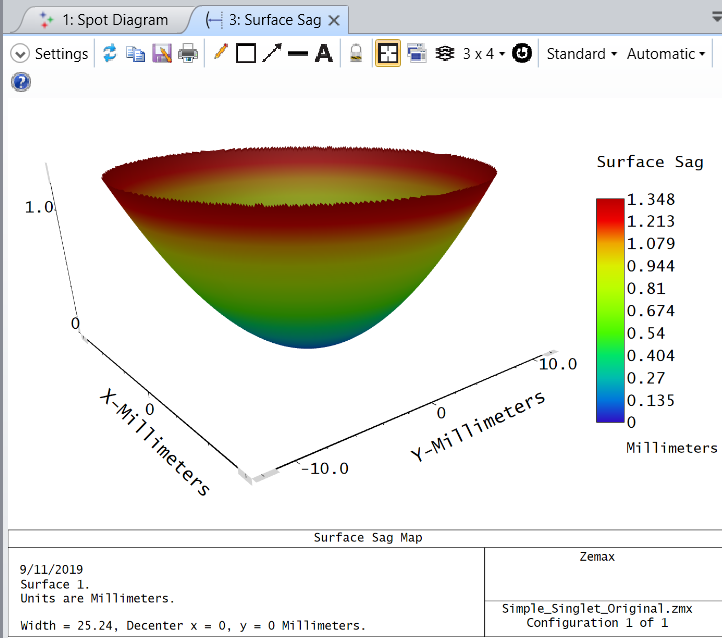Choose the line drawing tool
This screenshot has width=722, height=638.
point(298,53)
